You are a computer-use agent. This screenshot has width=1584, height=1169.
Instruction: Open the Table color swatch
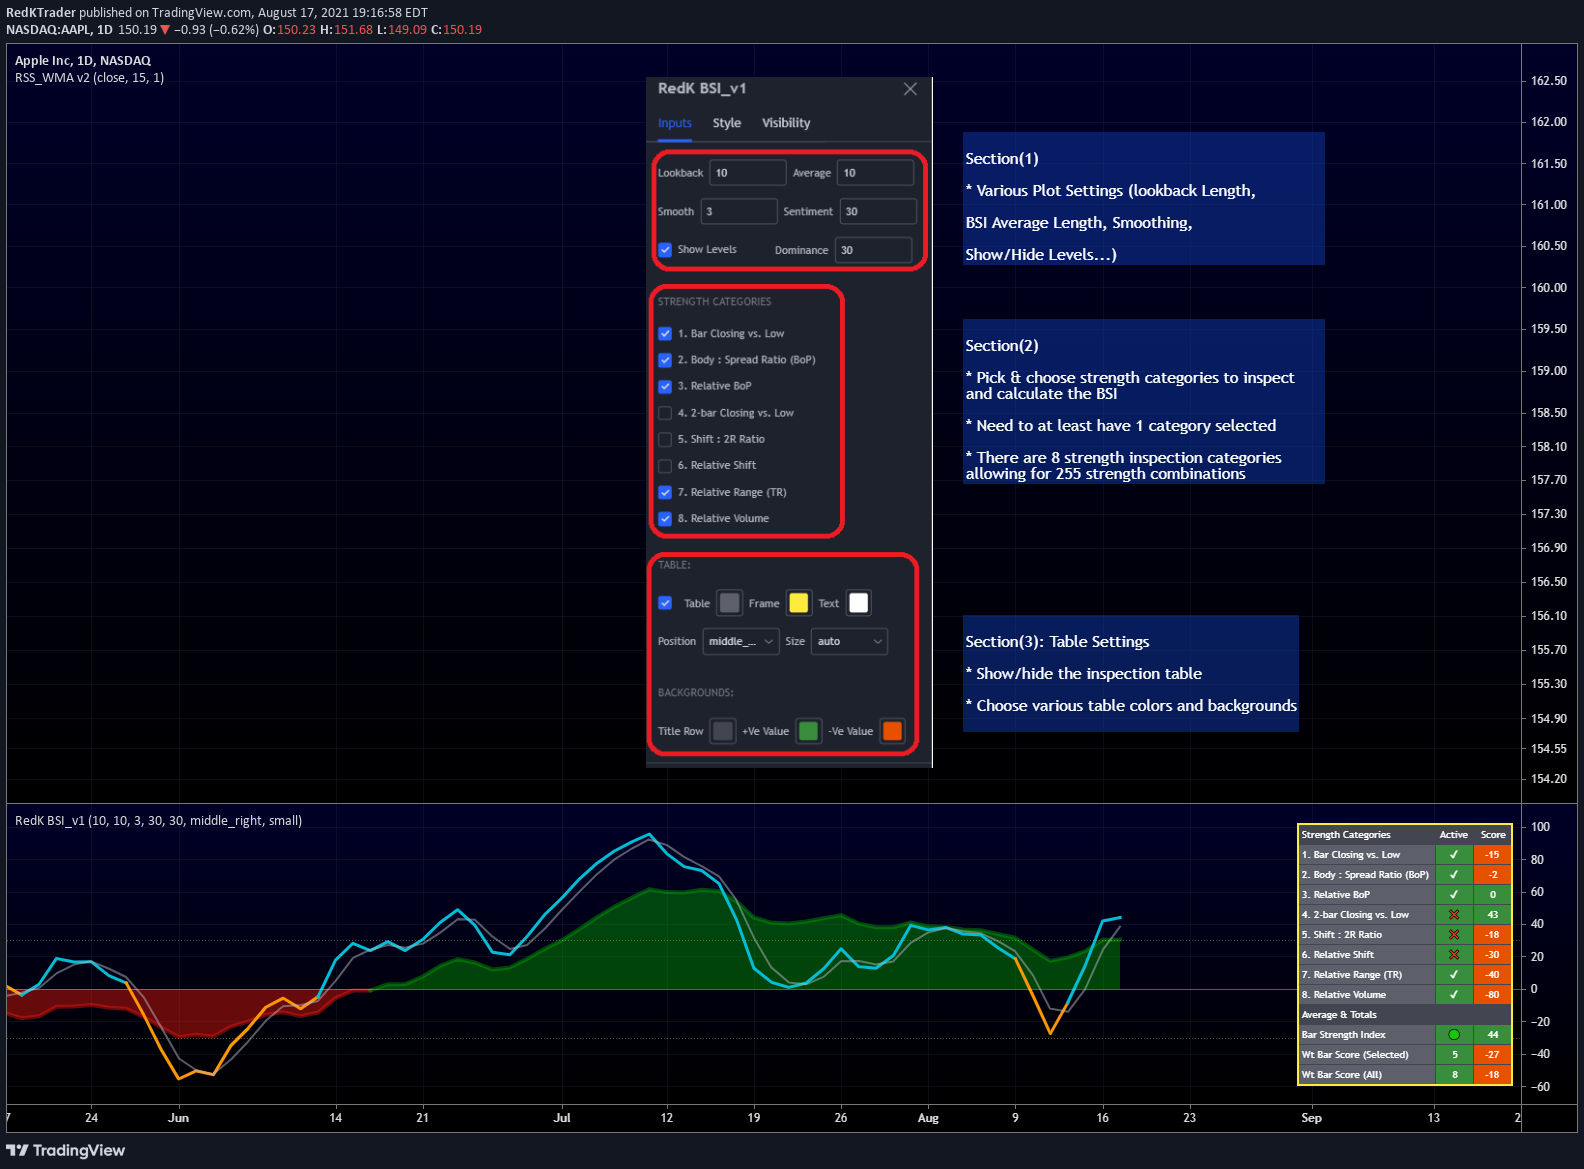point(730,603)
